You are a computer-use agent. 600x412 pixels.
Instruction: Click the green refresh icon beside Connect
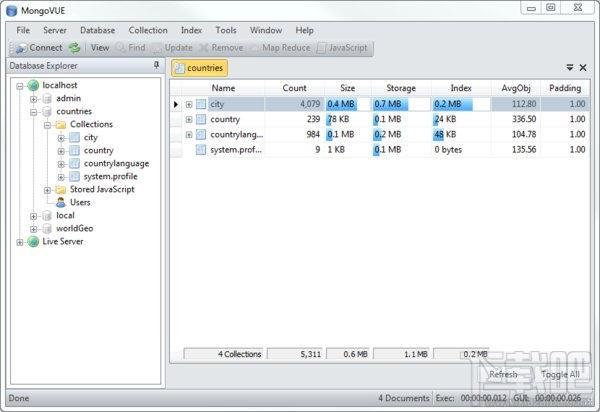[x=74, y=48]
